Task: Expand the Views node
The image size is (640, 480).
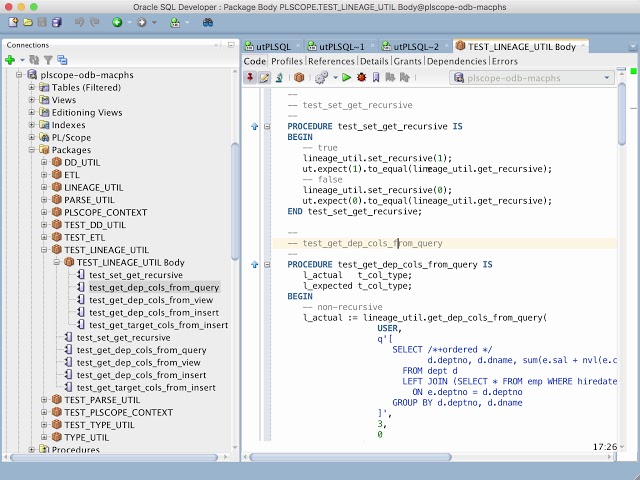Action: [x=31, y=100]
